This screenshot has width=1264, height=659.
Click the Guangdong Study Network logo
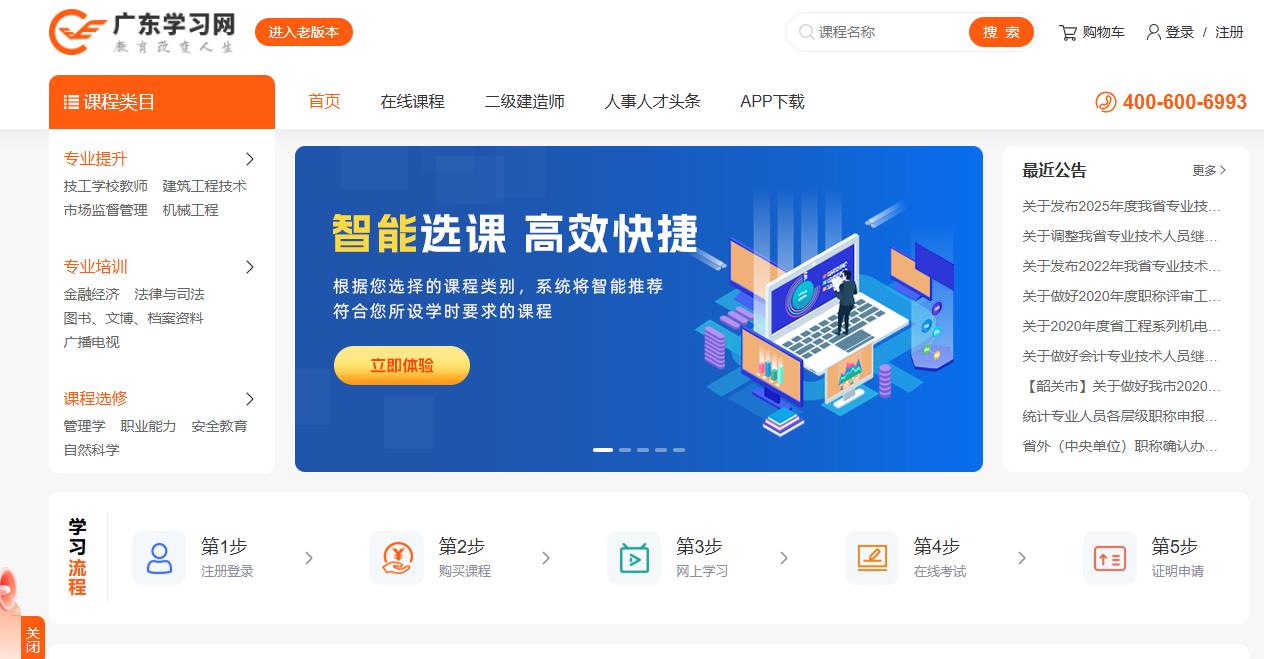[x=142, y=32]
